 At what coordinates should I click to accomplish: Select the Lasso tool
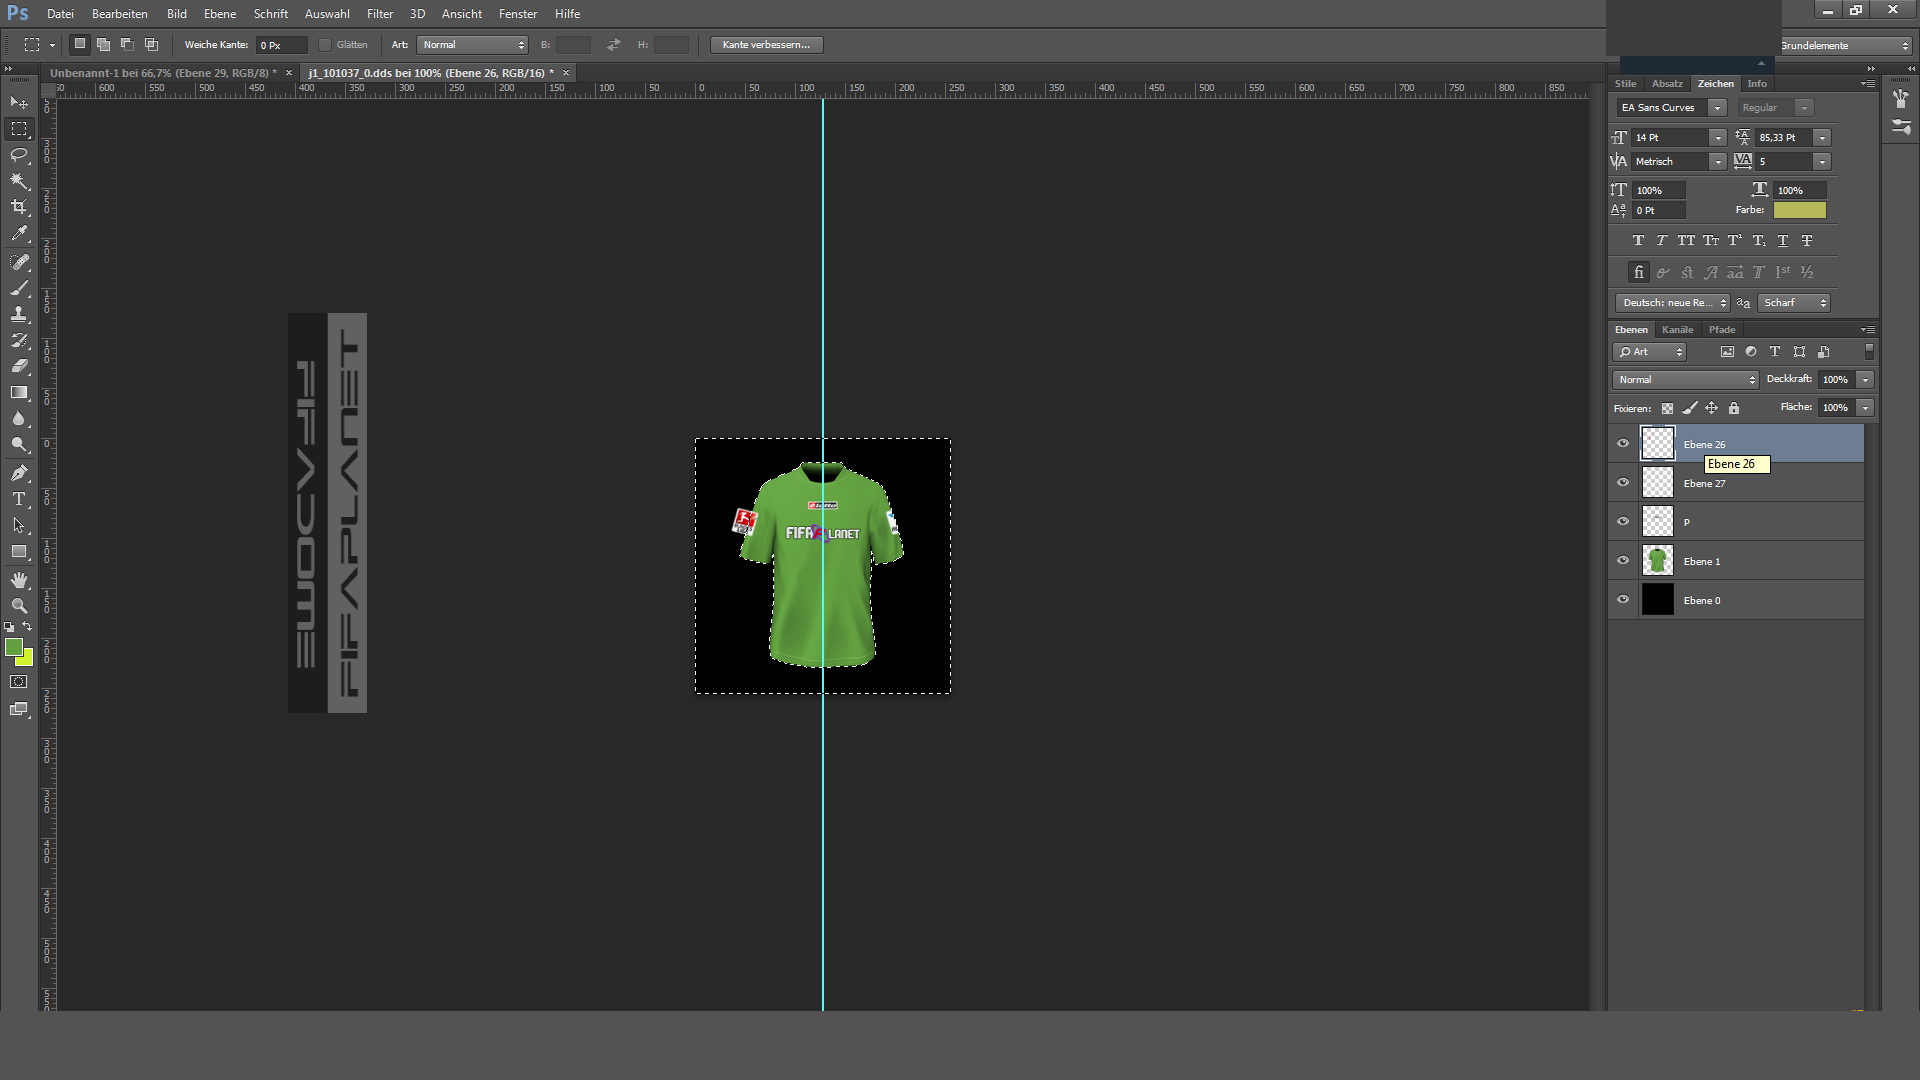tap(19, 155)
